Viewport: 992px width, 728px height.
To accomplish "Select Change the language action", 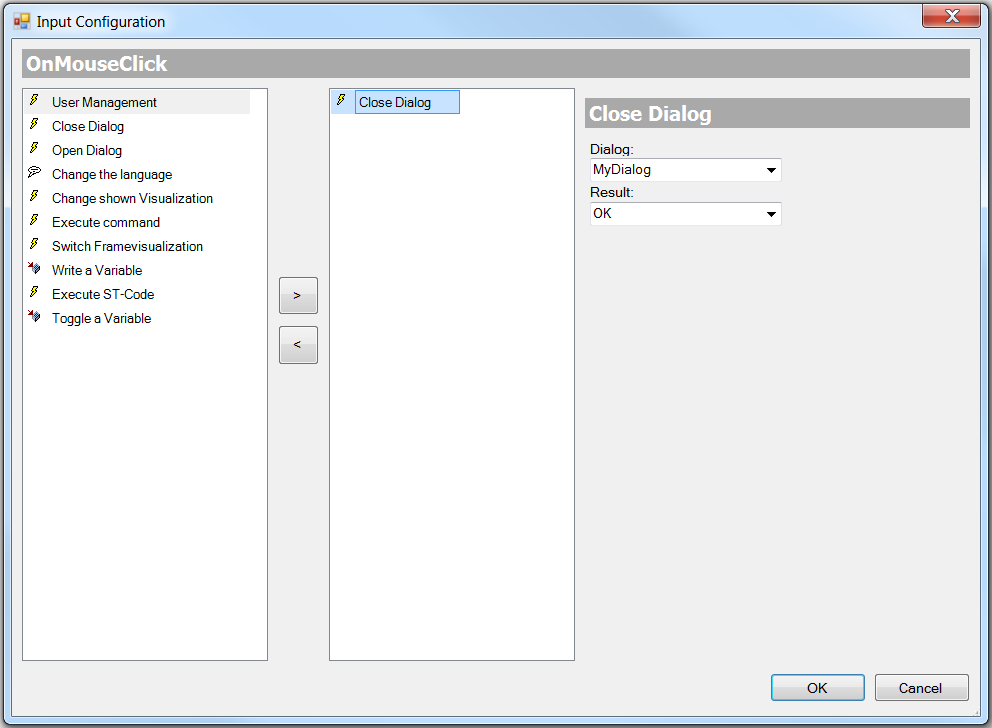I will [112, 175].
